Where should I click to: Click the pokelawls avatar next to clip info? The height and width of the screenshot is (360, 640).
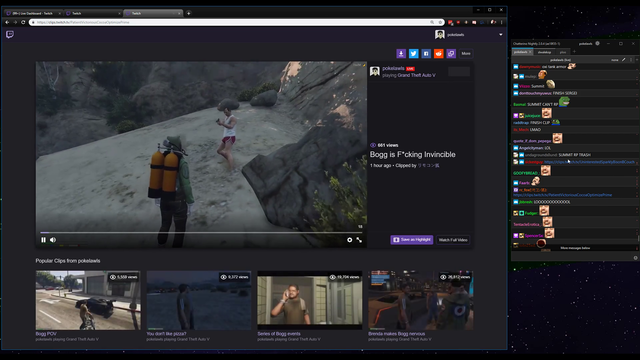(375, 71)
